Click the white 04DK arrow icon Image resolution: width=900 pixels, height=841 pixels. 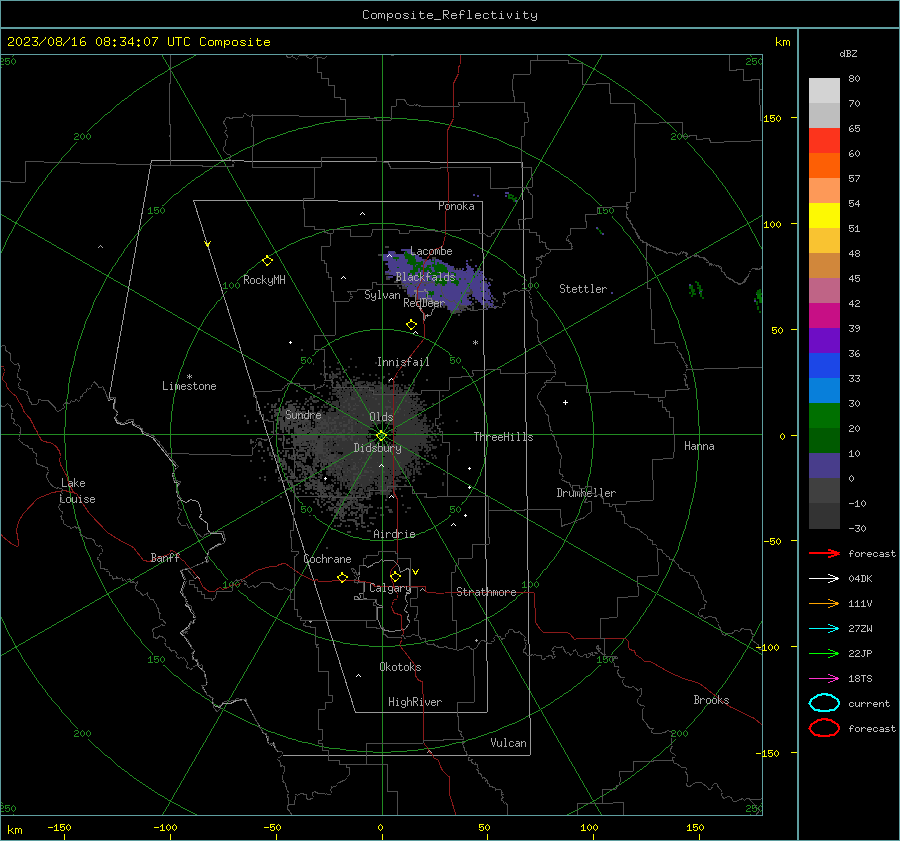pos(824,579)
